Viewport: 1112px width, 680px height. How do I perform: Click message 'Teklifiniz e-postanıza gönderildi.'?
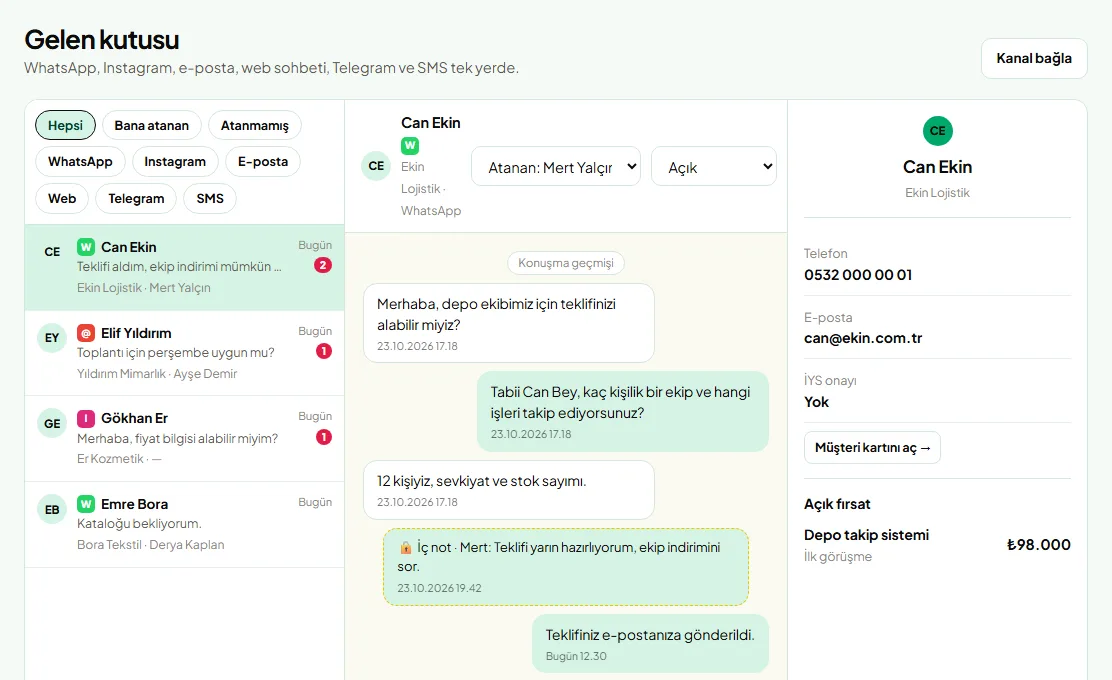[650, 644]
